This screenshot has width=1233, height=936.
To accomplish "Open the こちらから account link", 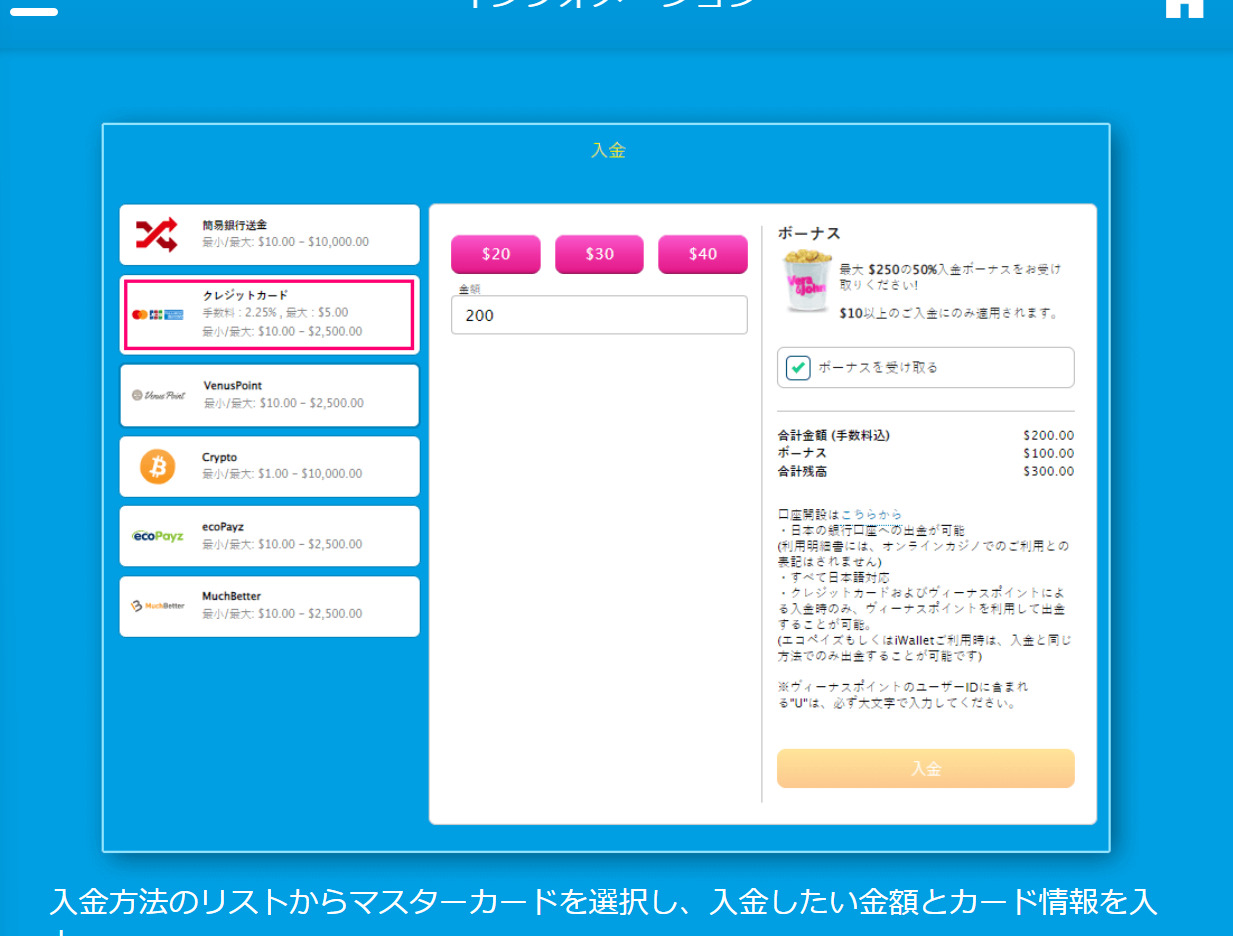I will [871, 514].
